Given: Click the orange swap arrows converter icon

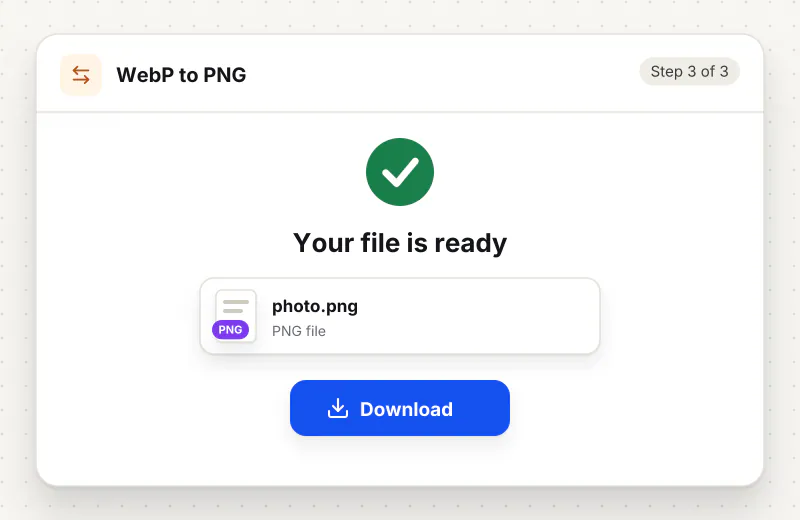Looking at the screenshot, I should point(81,75).
